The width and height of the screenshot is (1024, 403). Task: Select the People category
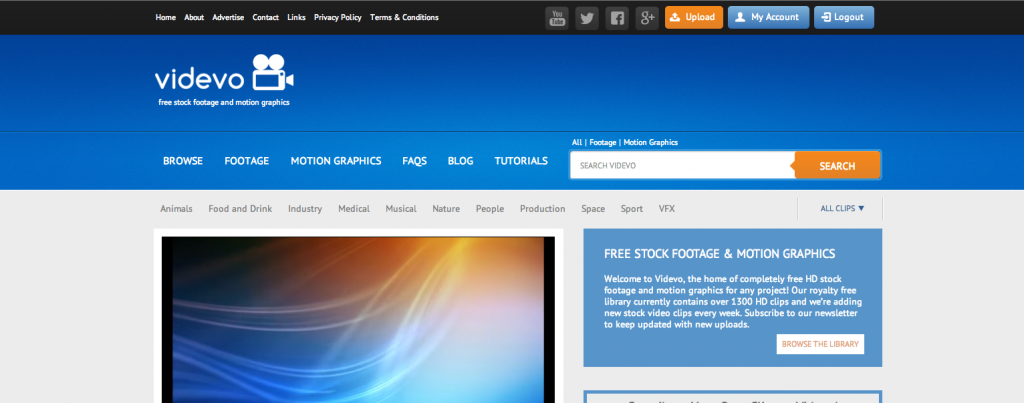pyautogui.click(x=490, y=209)
